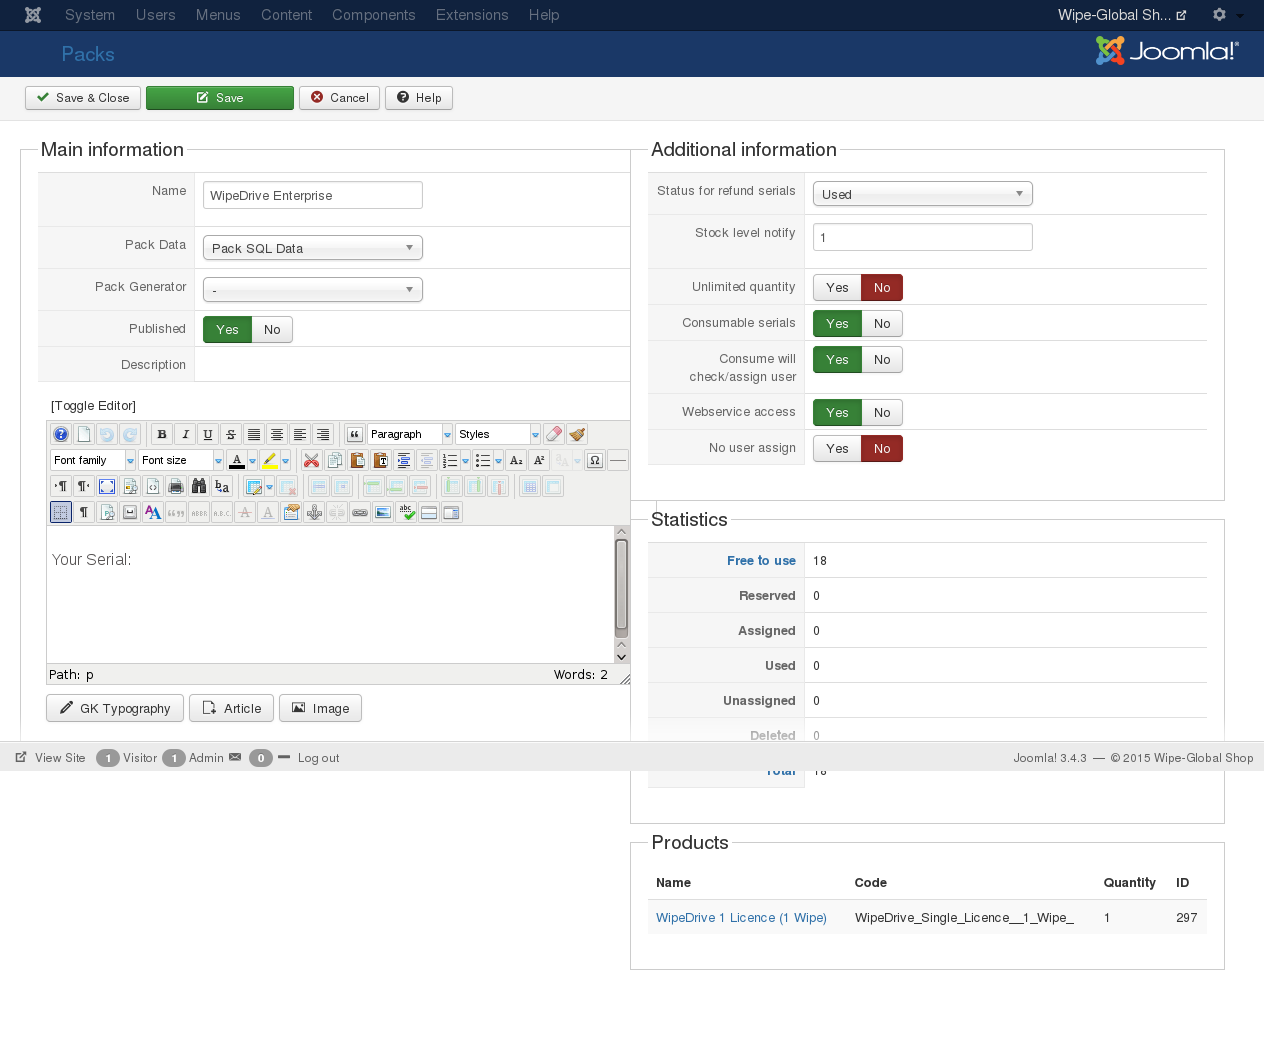
Task: Cut selection with scissors icon
Action: (x=312, y=460)
